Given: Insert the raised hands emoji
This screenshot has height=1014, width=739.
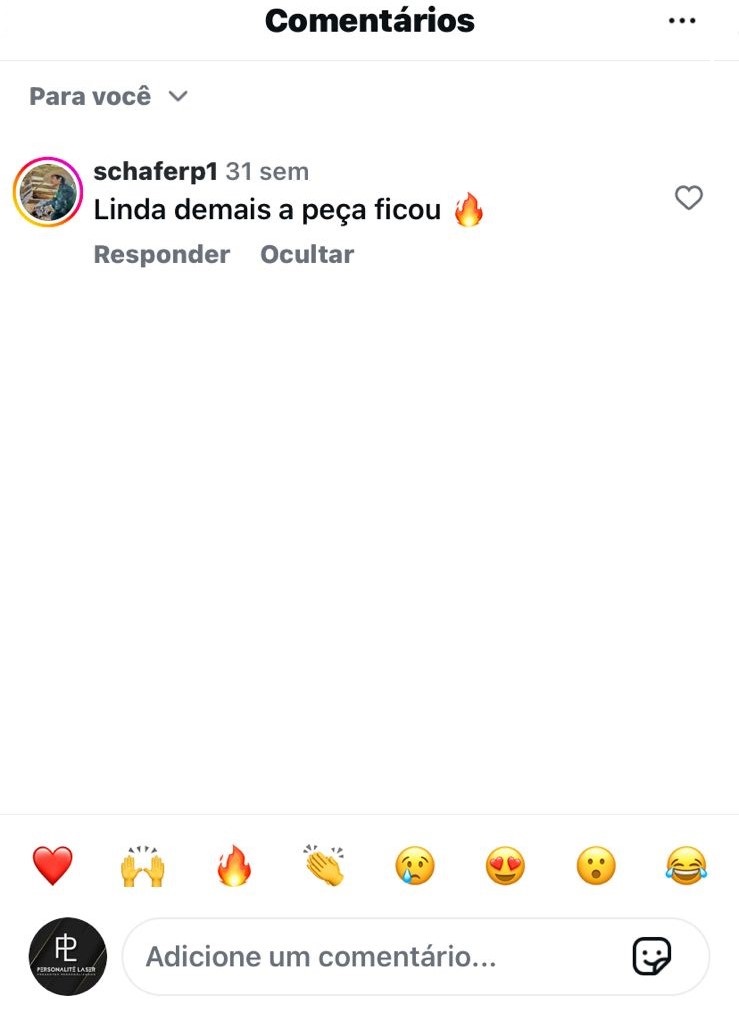Looking at the screenshot, I should [x=143, y=865].
